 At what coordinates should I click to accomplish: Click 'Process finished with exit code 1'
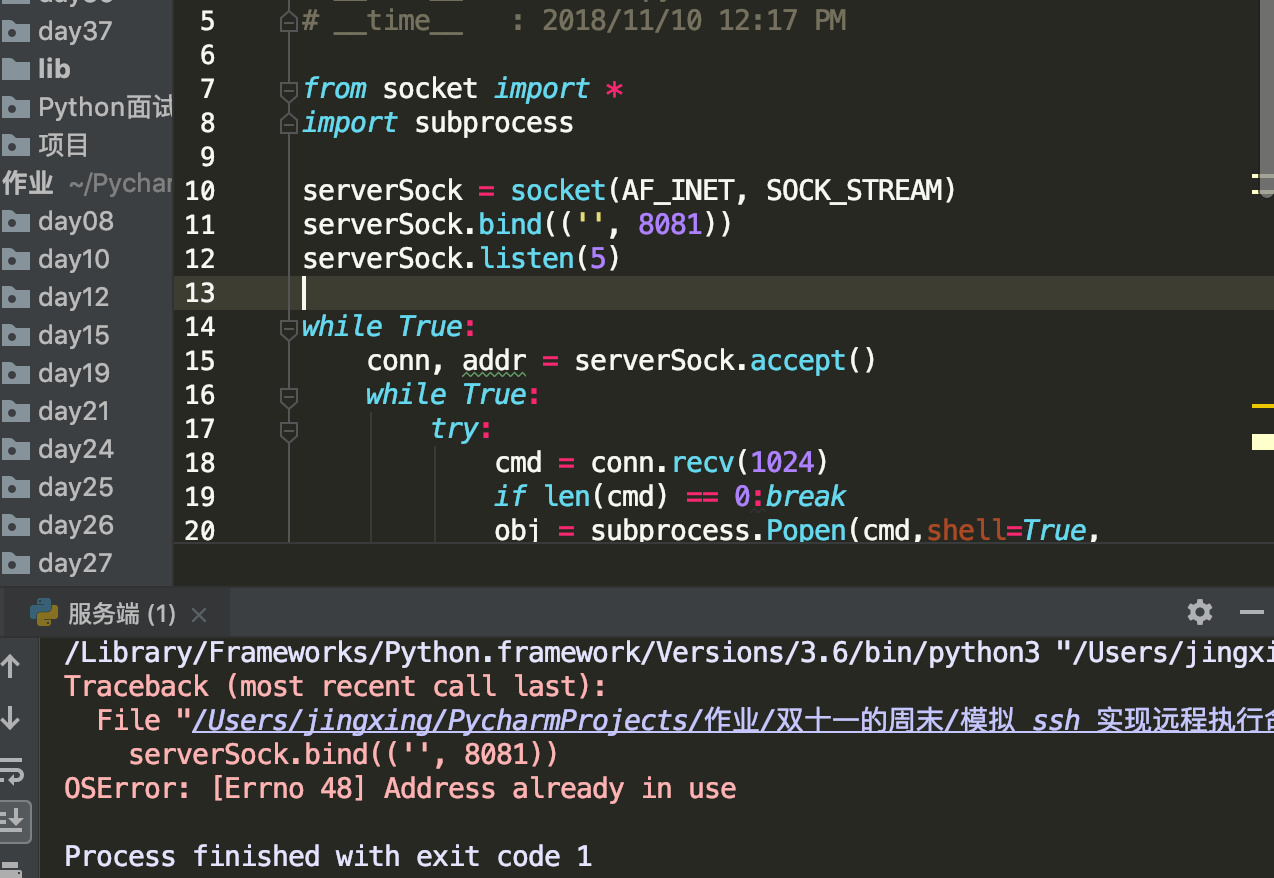tap(328, 857)
